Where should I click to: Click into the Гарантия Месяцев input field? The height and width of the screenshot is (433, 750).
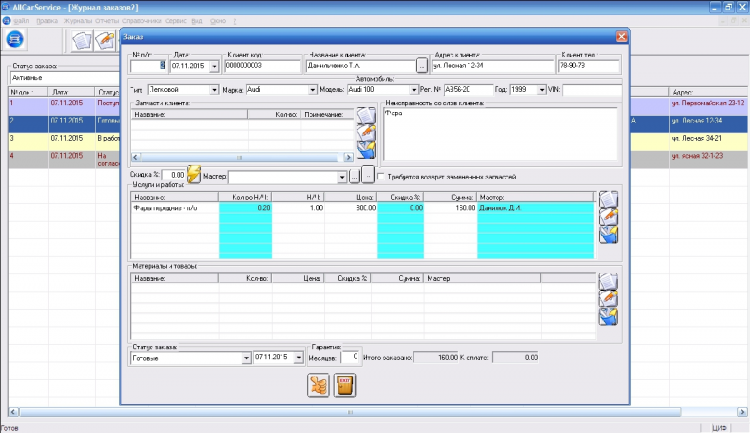coord(349,357)
